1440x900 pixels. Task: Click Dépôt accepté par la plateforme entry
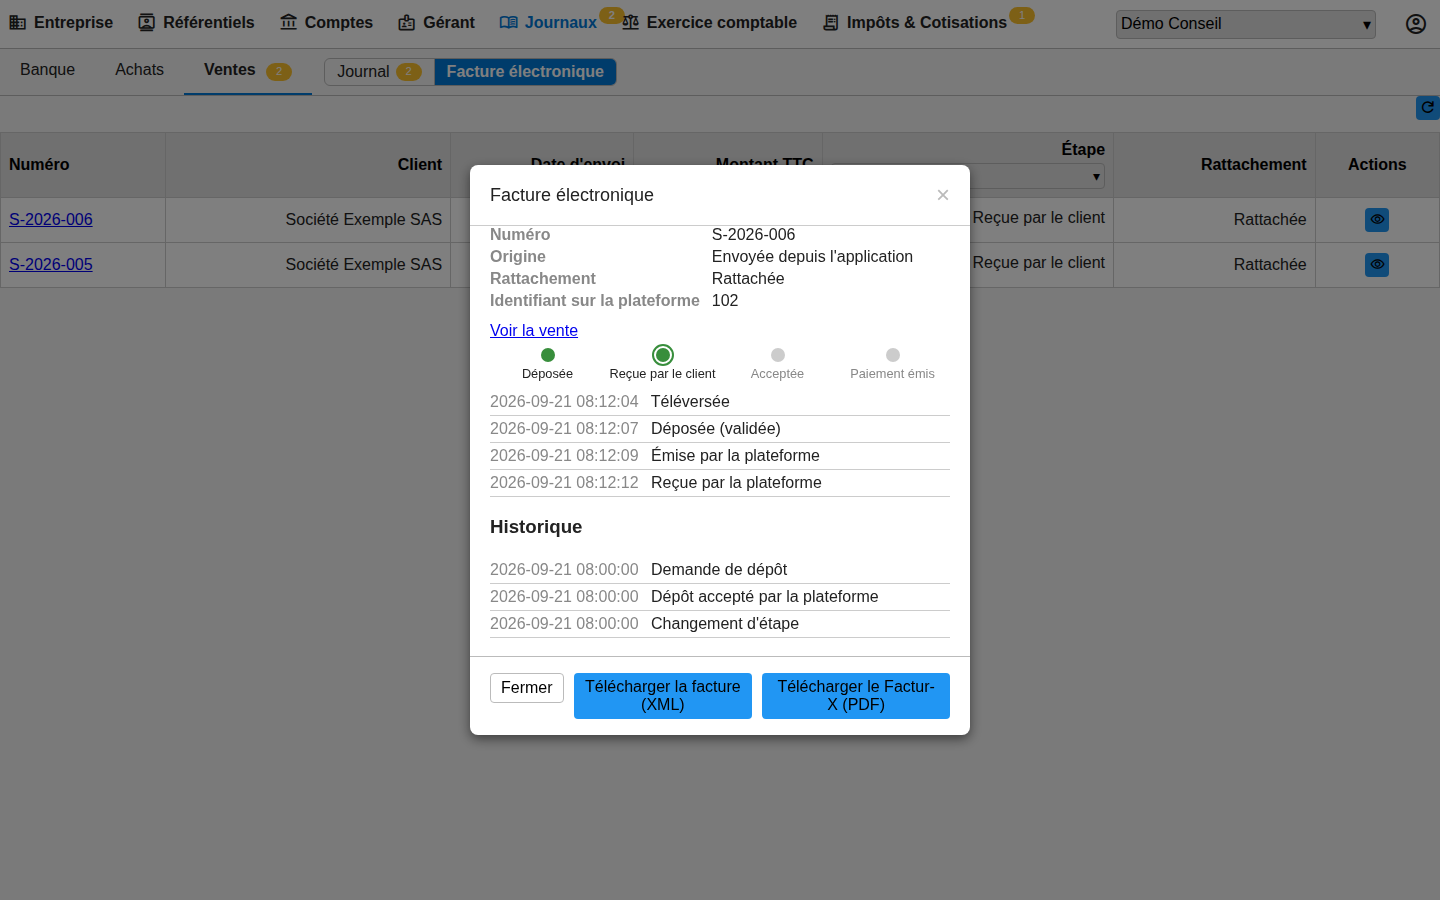coord(720,597)
